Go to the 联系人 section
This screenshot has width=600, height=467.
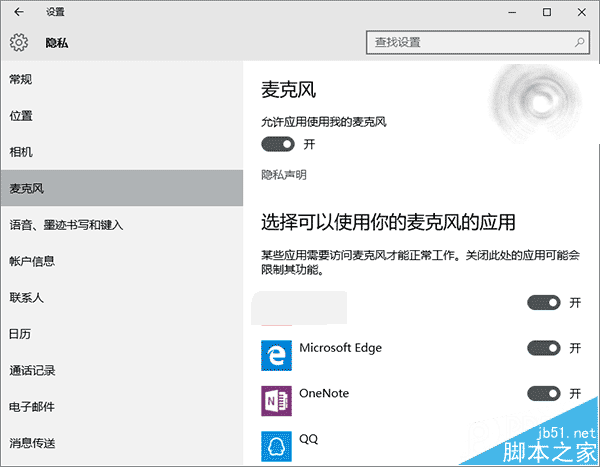[x=122, y=297]
